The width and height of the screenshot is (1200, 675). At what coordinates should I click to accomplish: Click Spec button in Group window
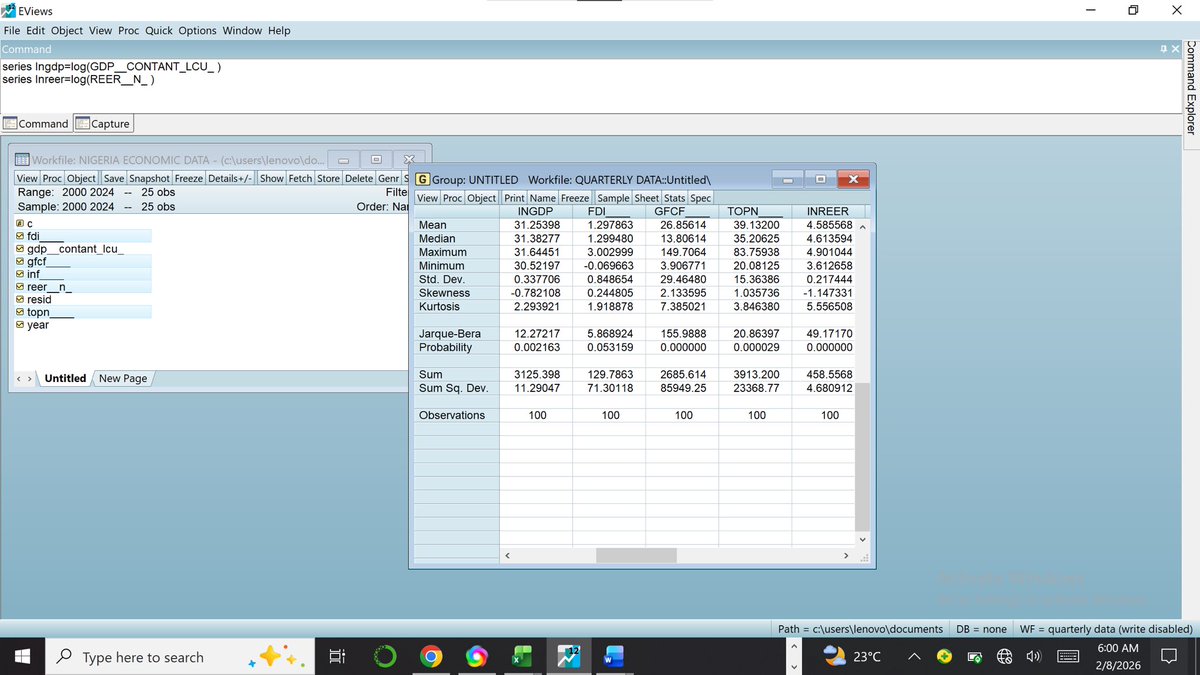click(x=700, y=197)
